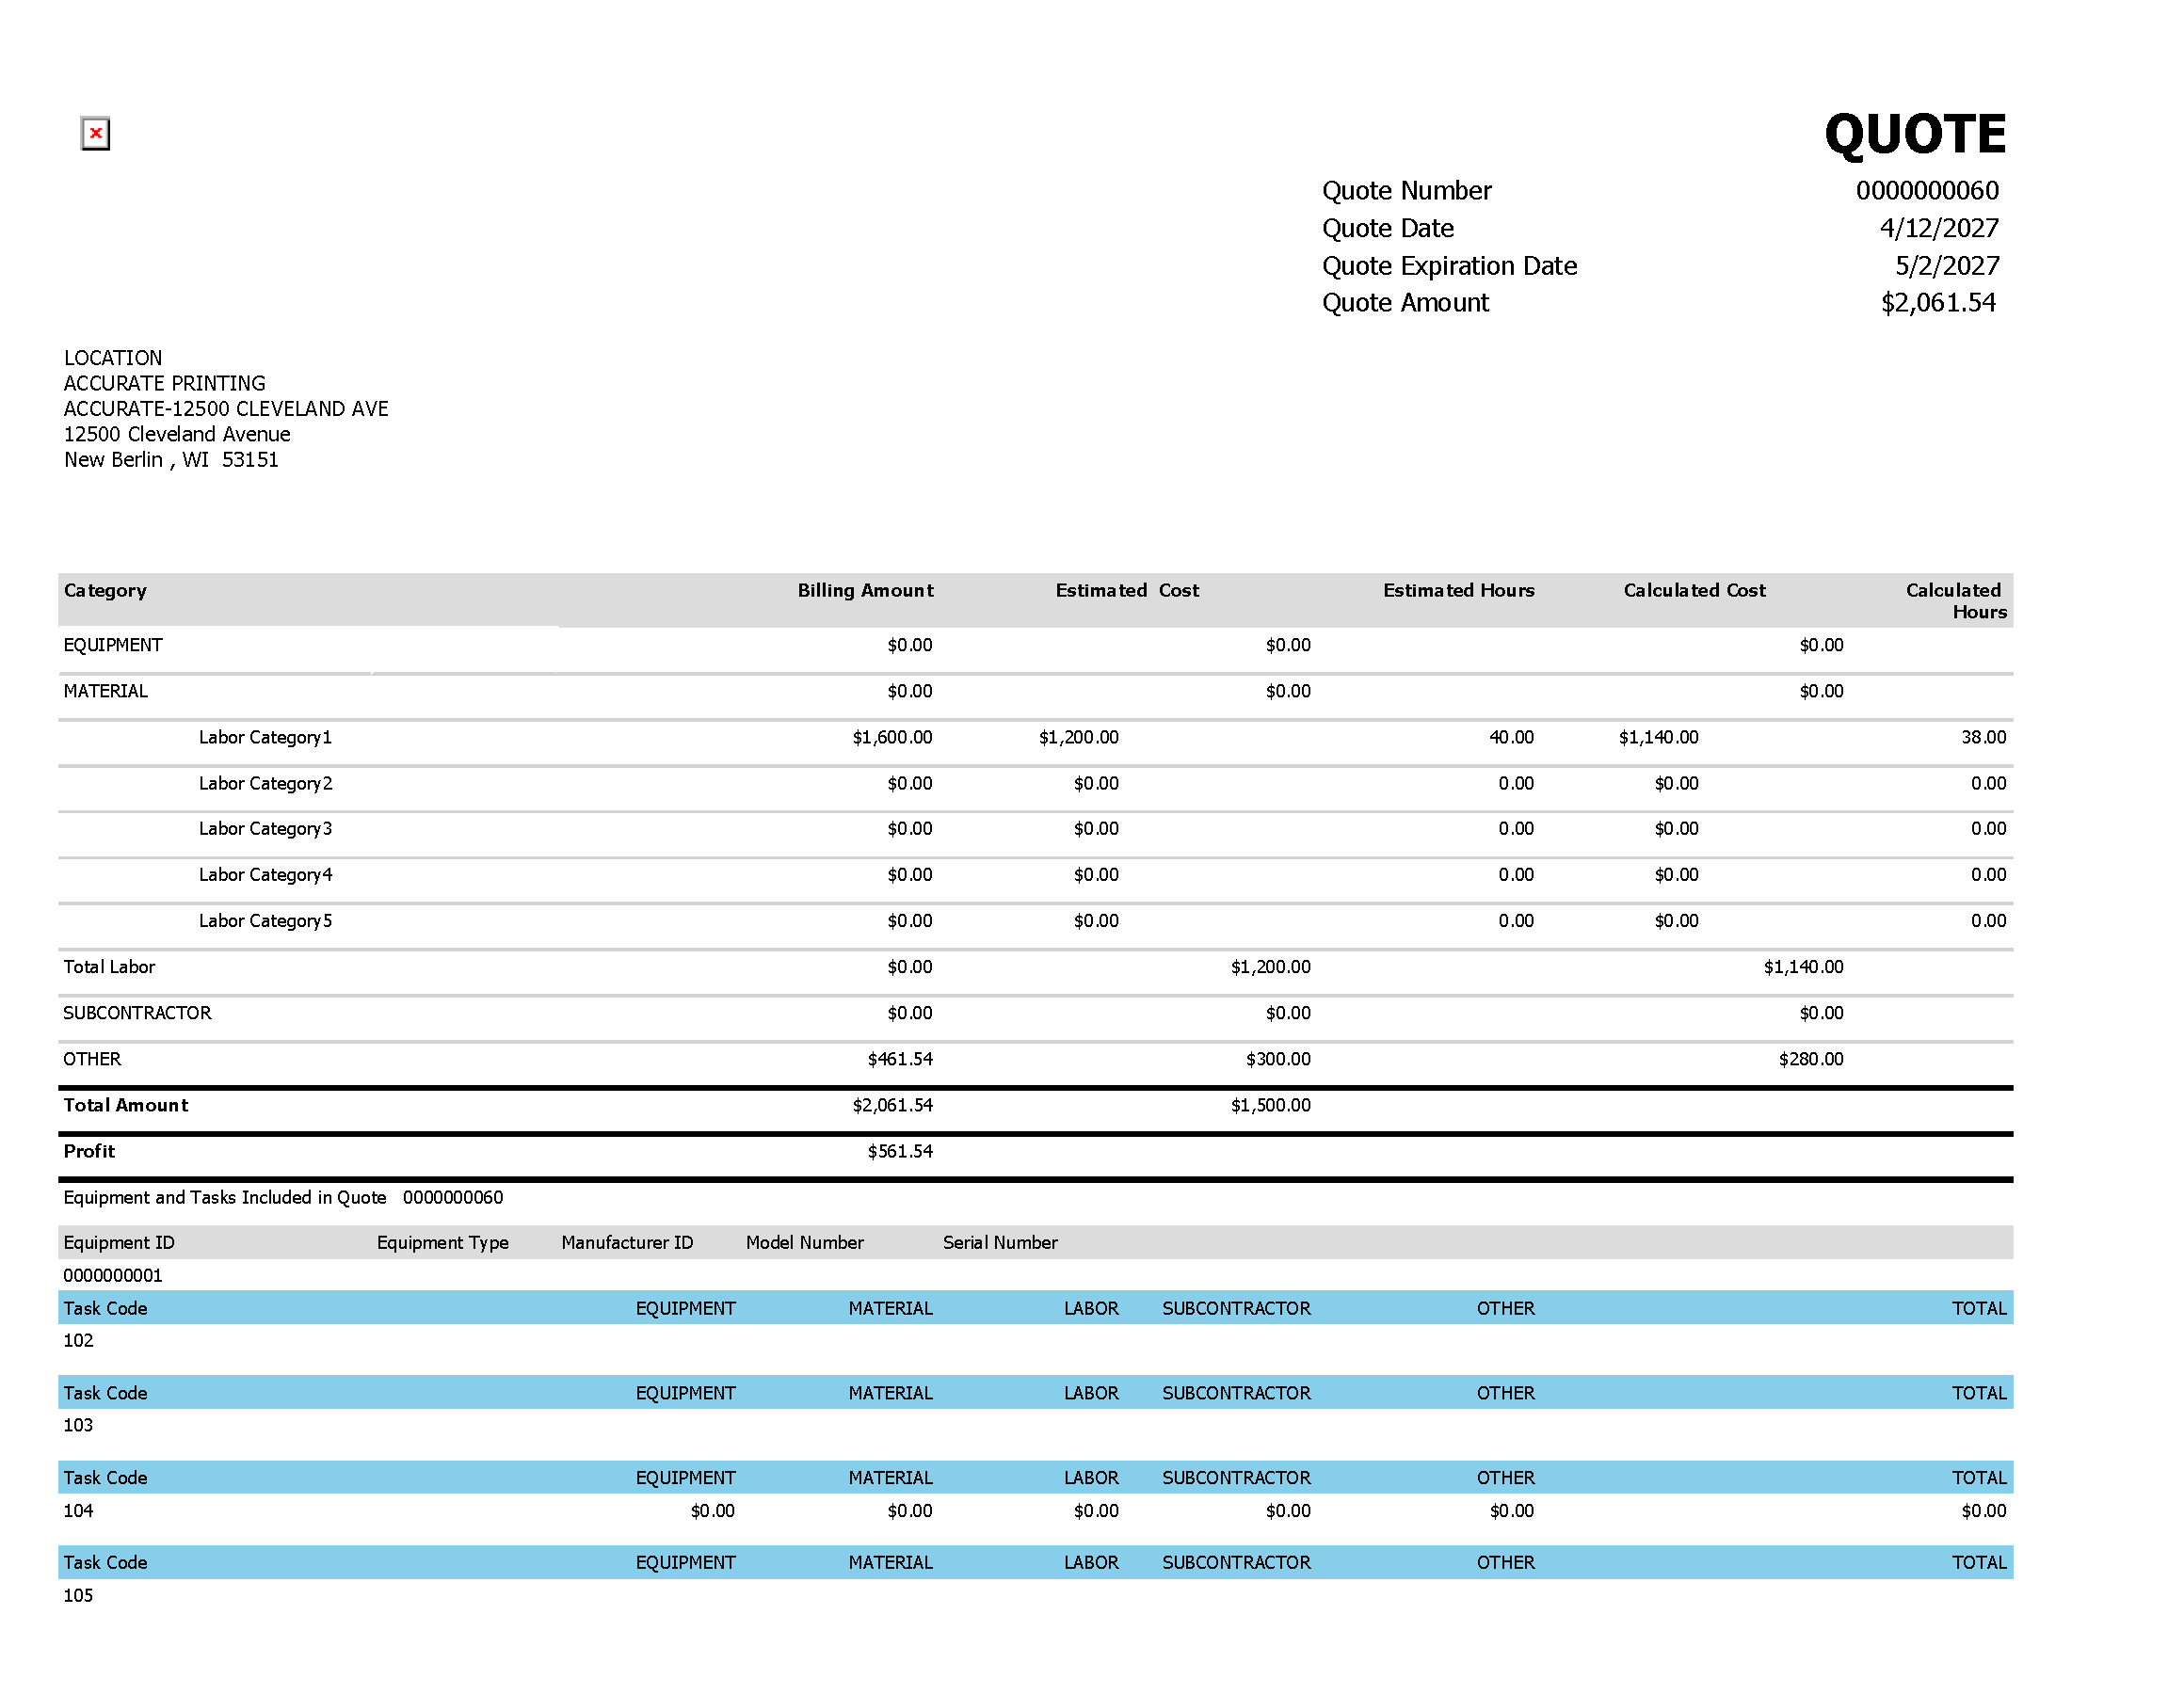Select the SUBCONTRACTOR category row

coord(137,1012)
